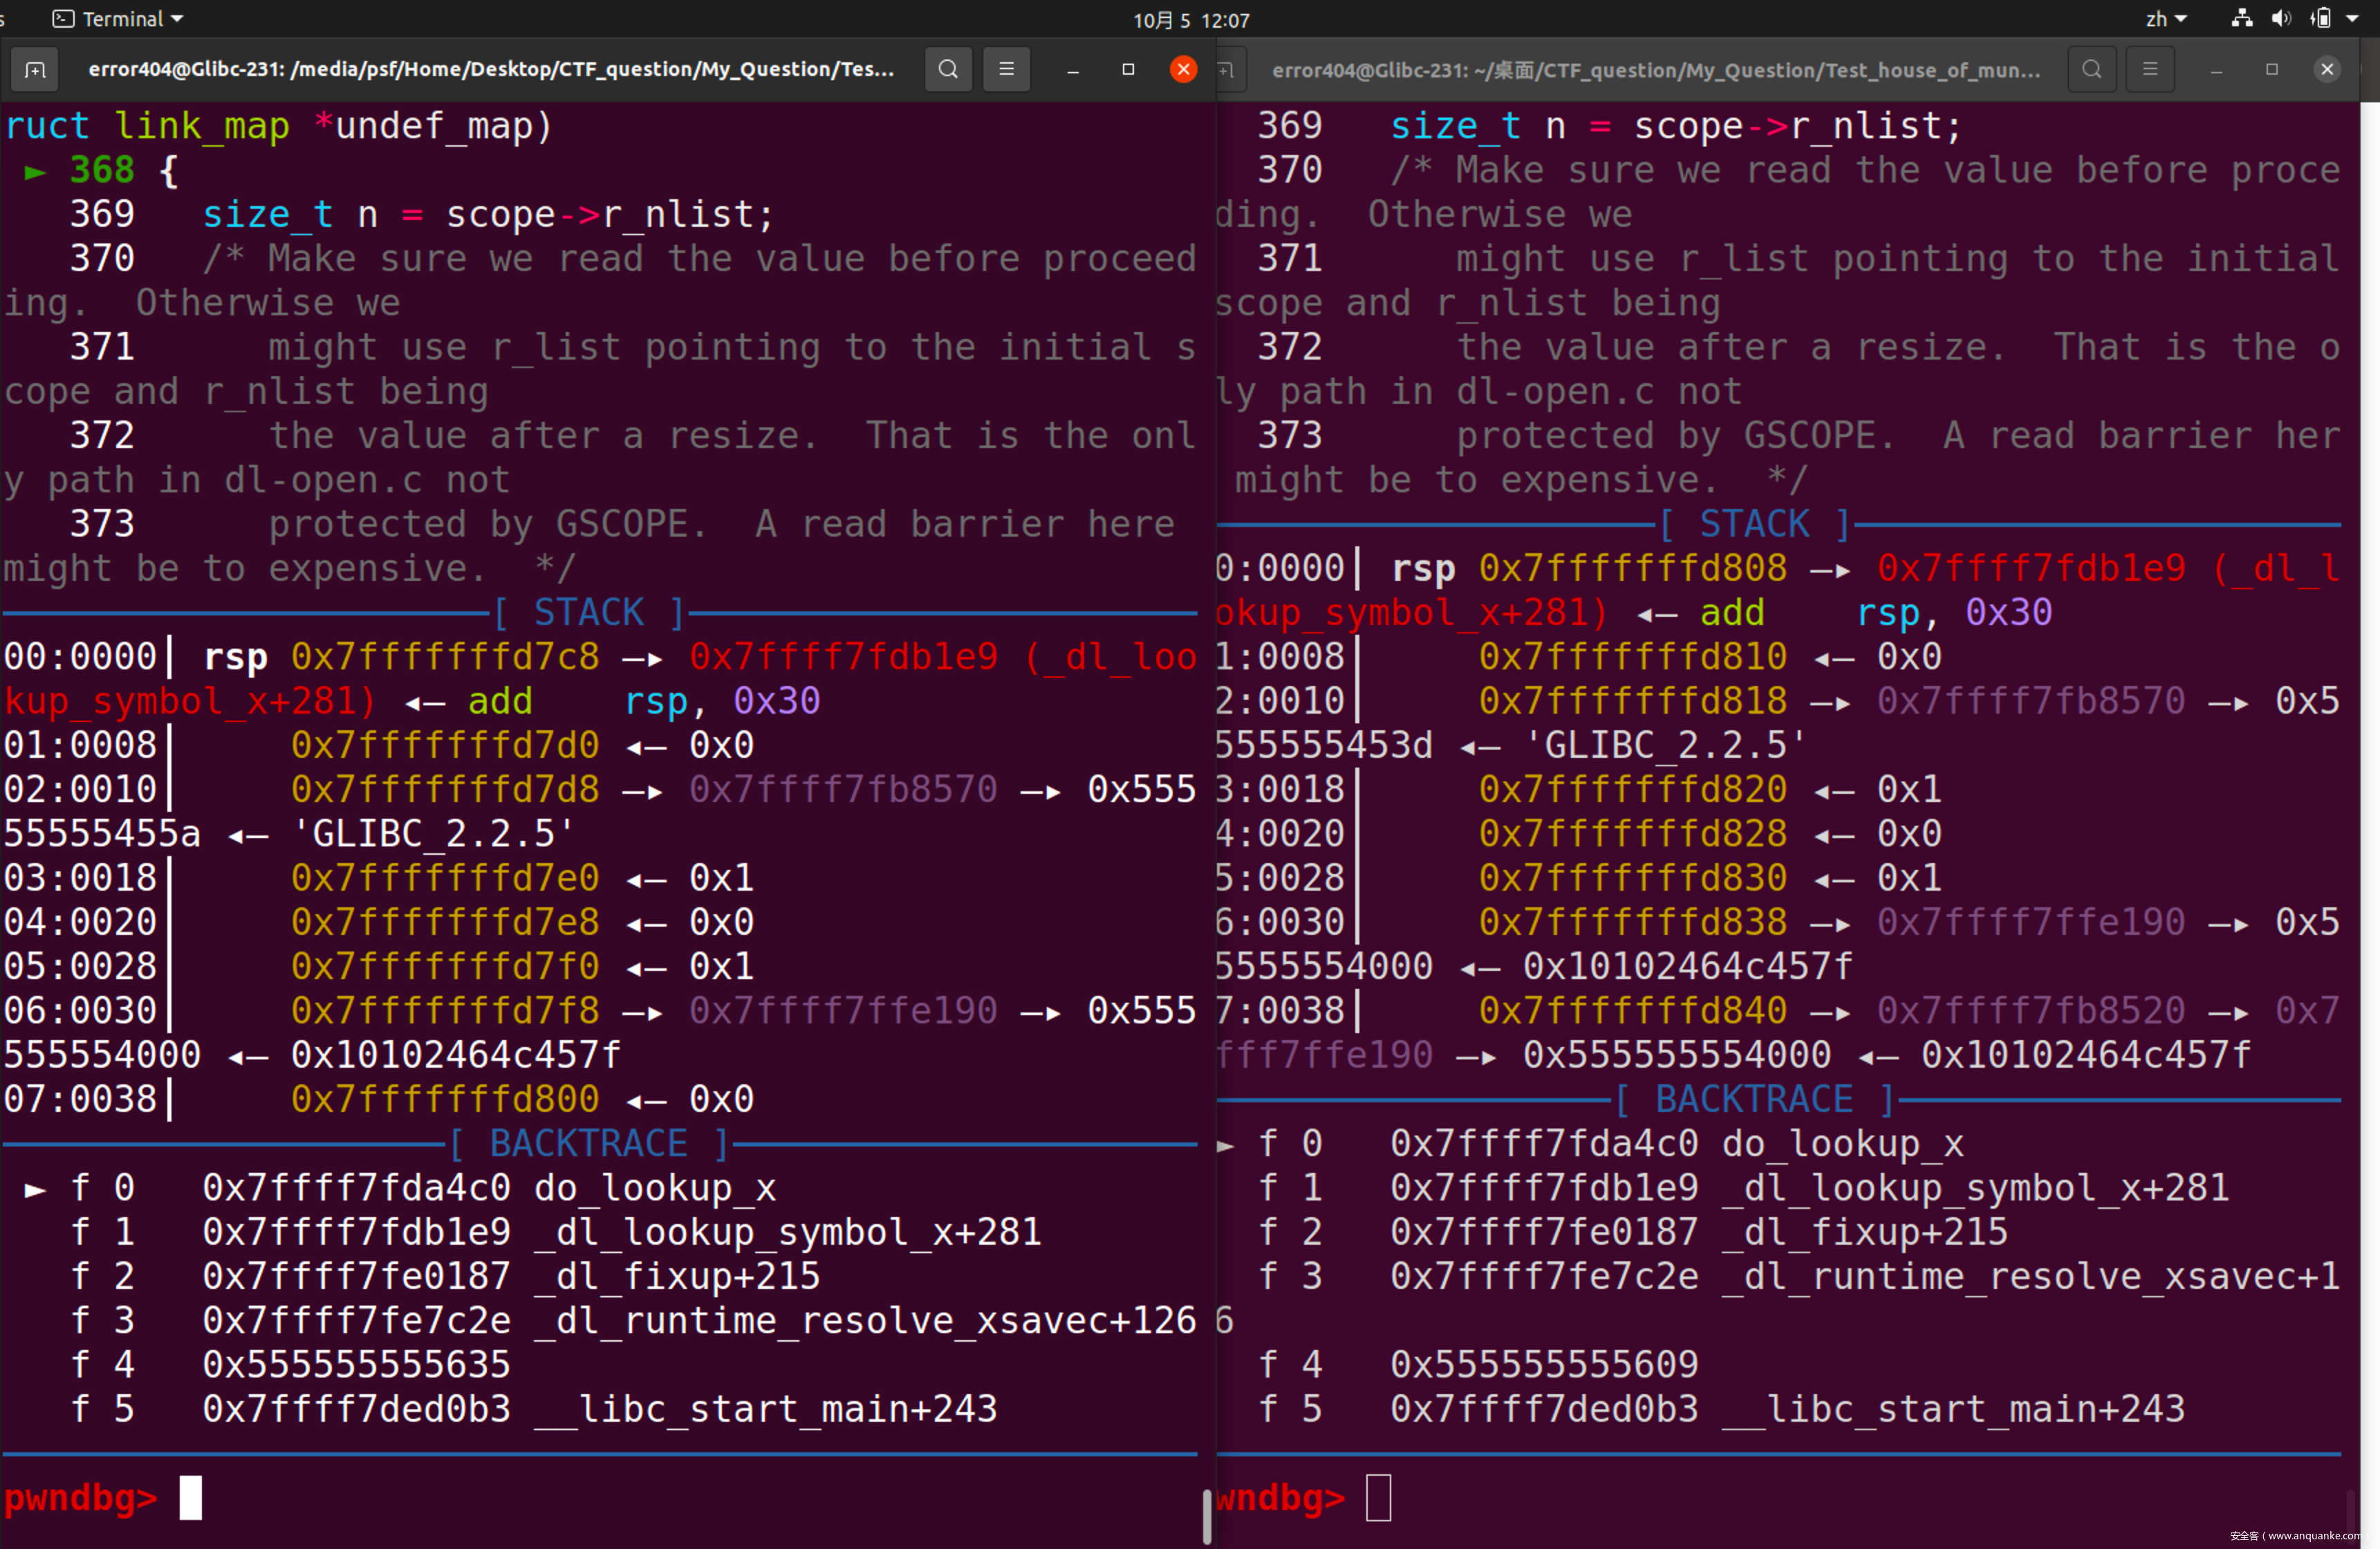Image resolution: width=2380 pixels, height=1549 pixels.
Task: Open hamburger menu in left terminal
Action: [x=1006, y=70]
